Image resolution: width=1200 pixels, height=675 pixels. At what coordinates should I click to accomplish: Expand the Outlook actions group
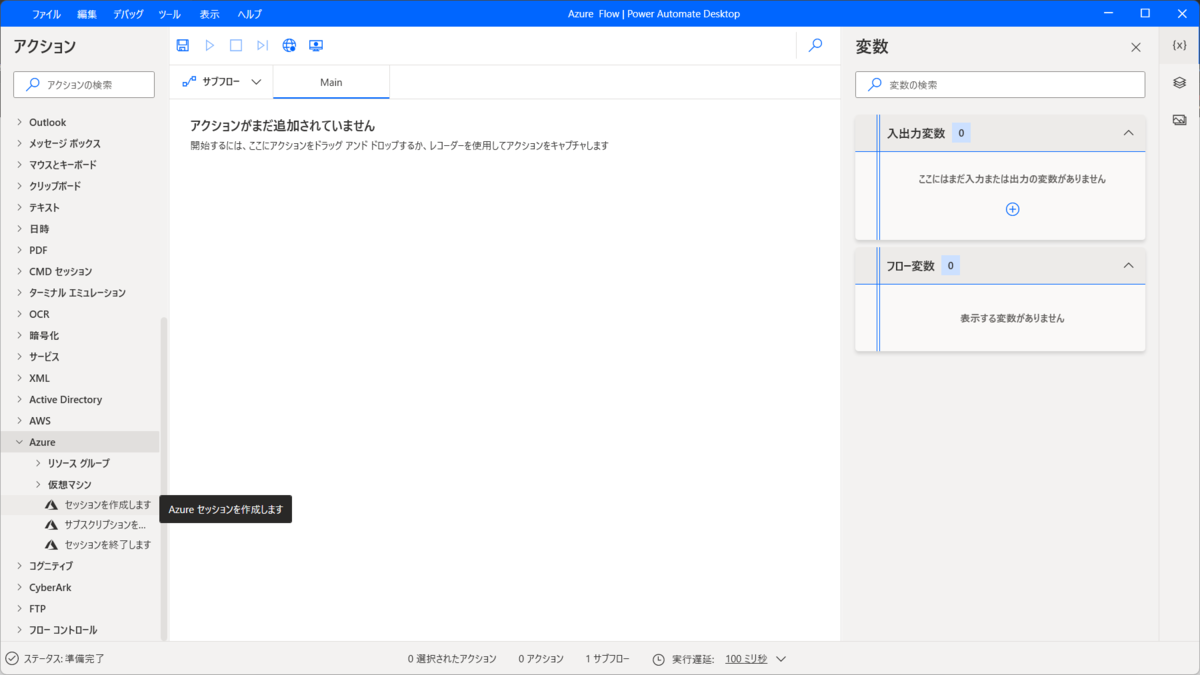pos(19,123)
